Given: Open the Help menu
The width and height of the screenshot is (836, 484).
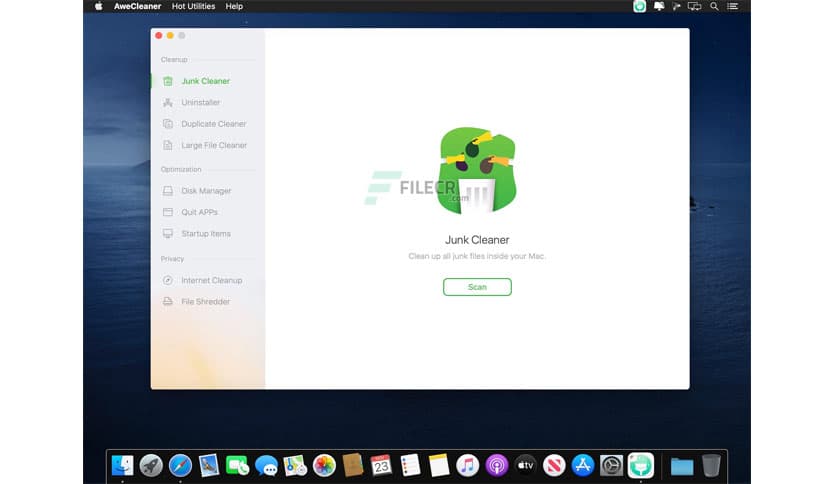Looking at the screenshot, I should pos(234,6).
